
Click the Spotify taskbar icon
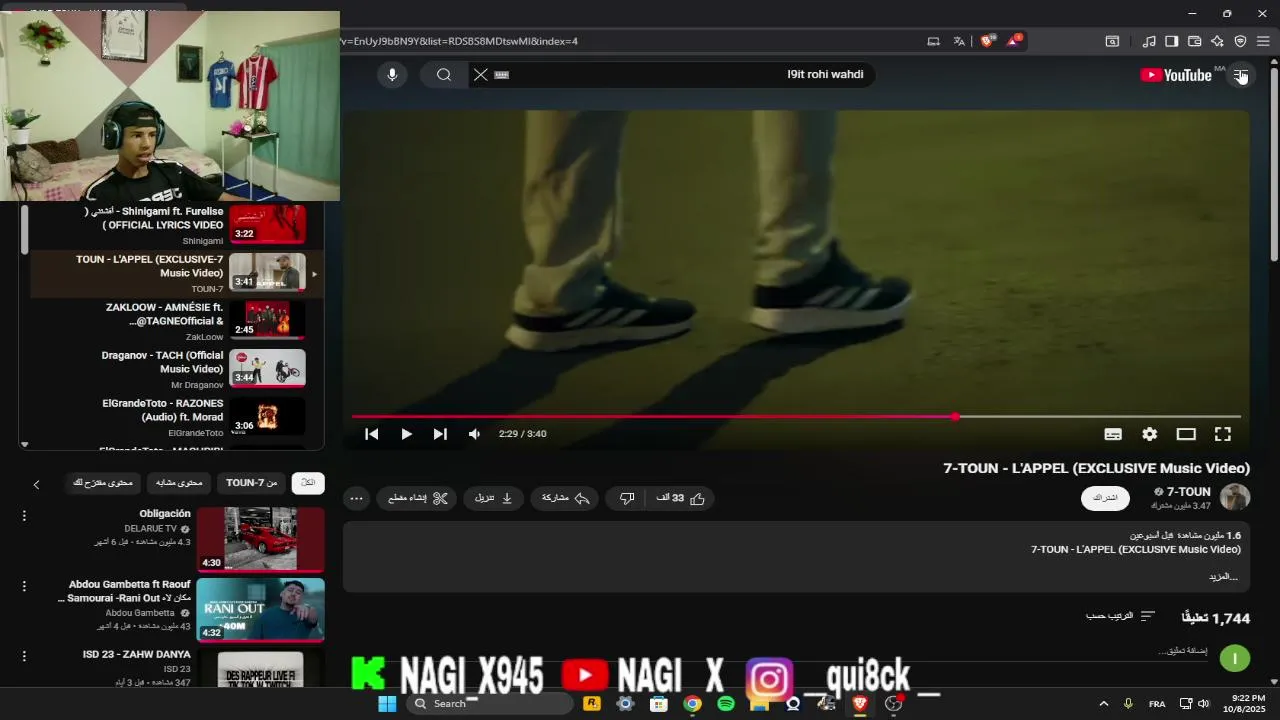point(726,704)
